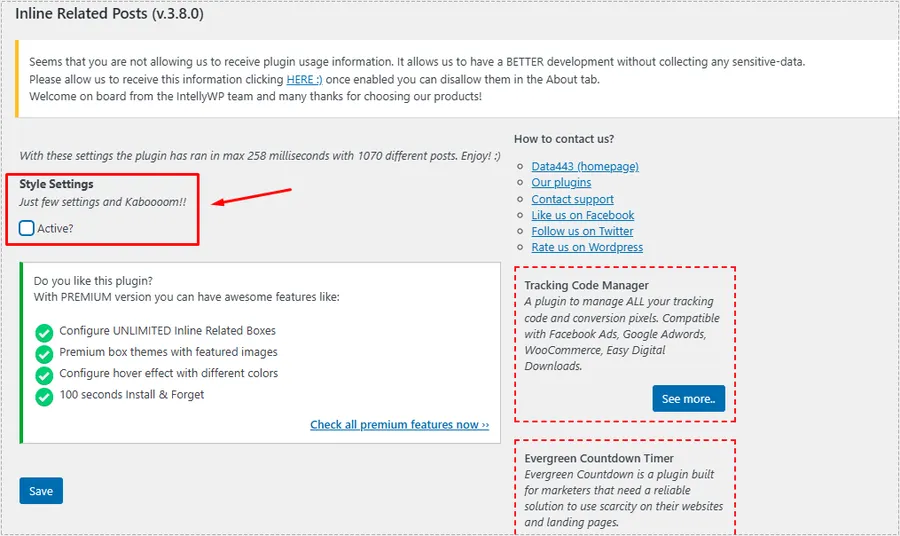Click 'Welcome on board from the IntellyWP team' line
900x536 pixels.
coord(255,96)
